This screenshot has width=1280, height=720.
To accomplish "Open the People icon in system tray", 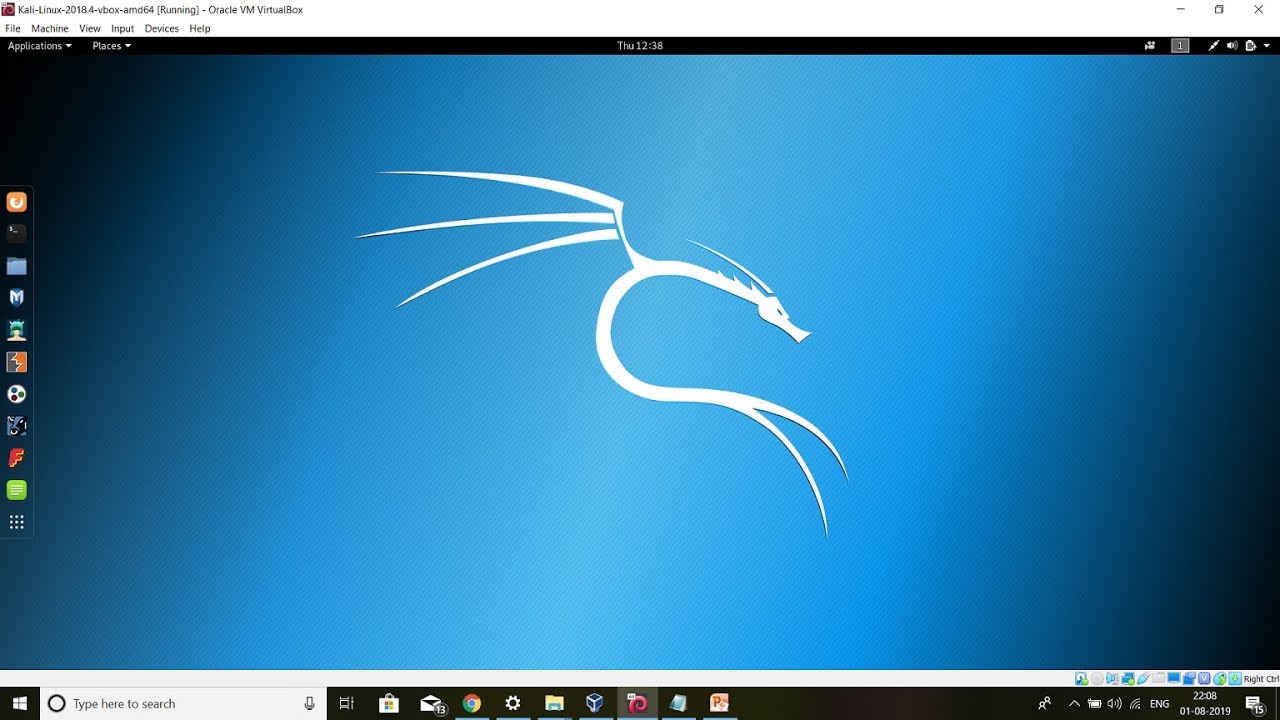I will click(1045, 704).
